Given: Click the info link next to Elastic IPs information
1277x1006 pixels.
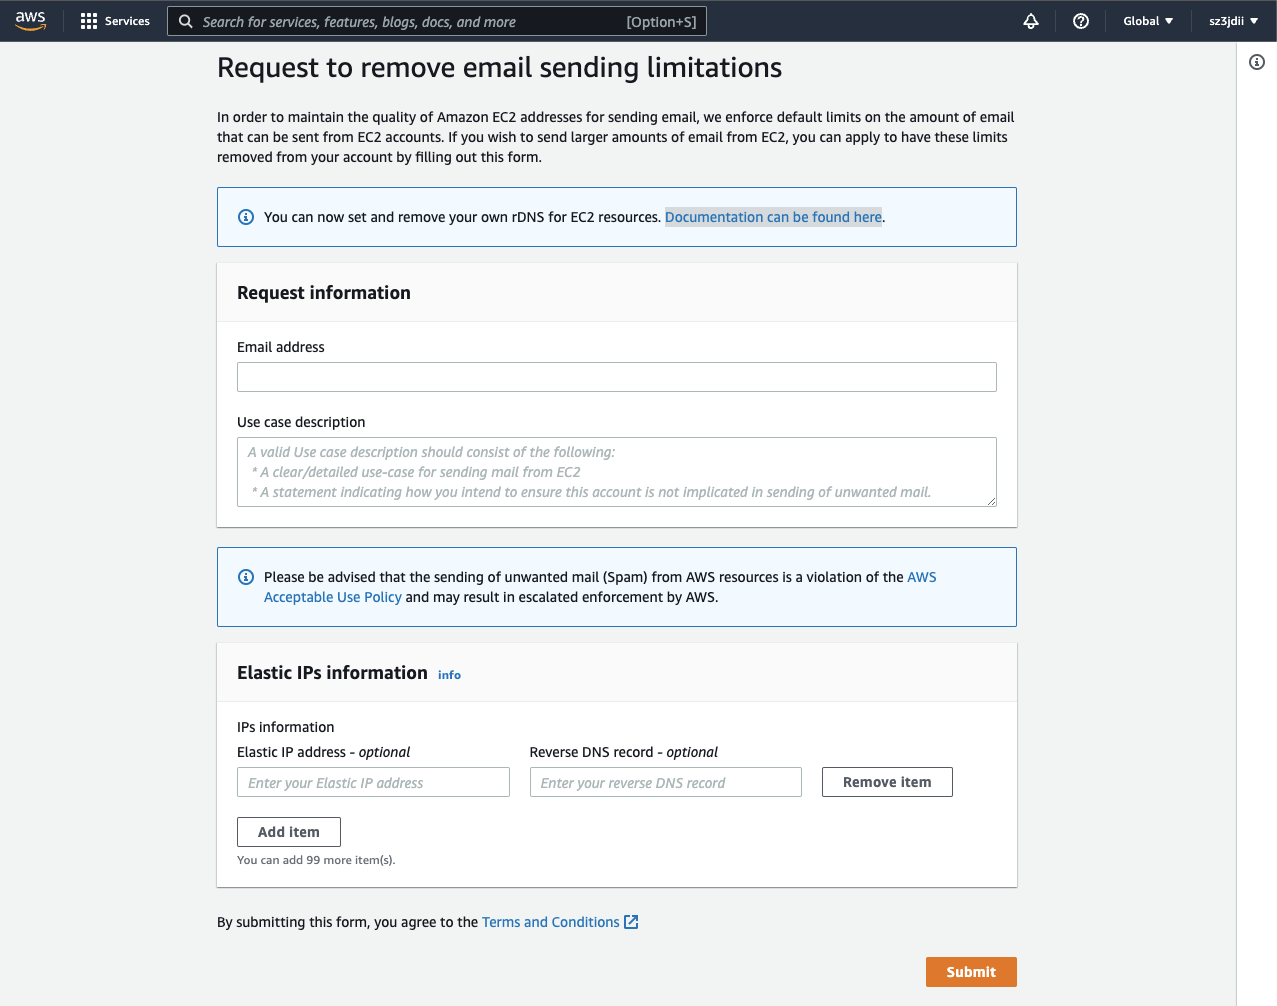Looking at the screenshot, I should tap(448, 674).
